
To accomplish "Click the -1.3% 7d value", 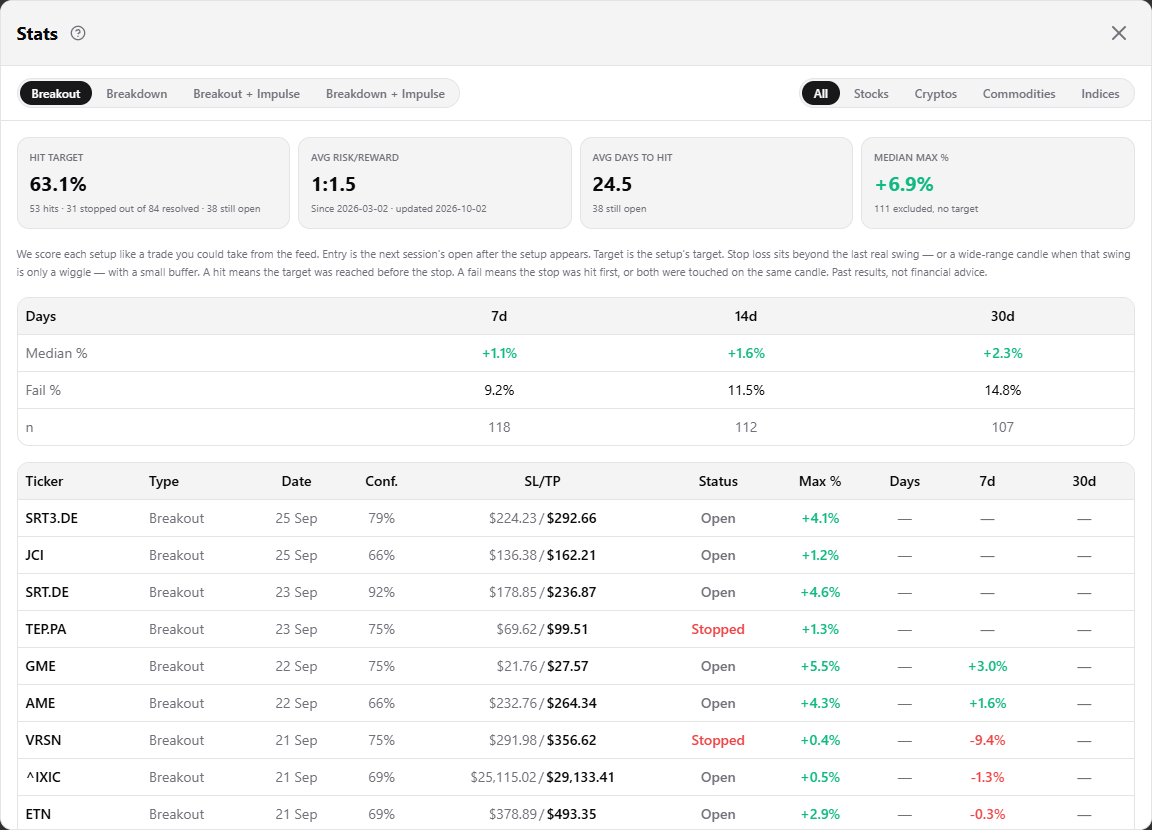I will tap(987, 777).
